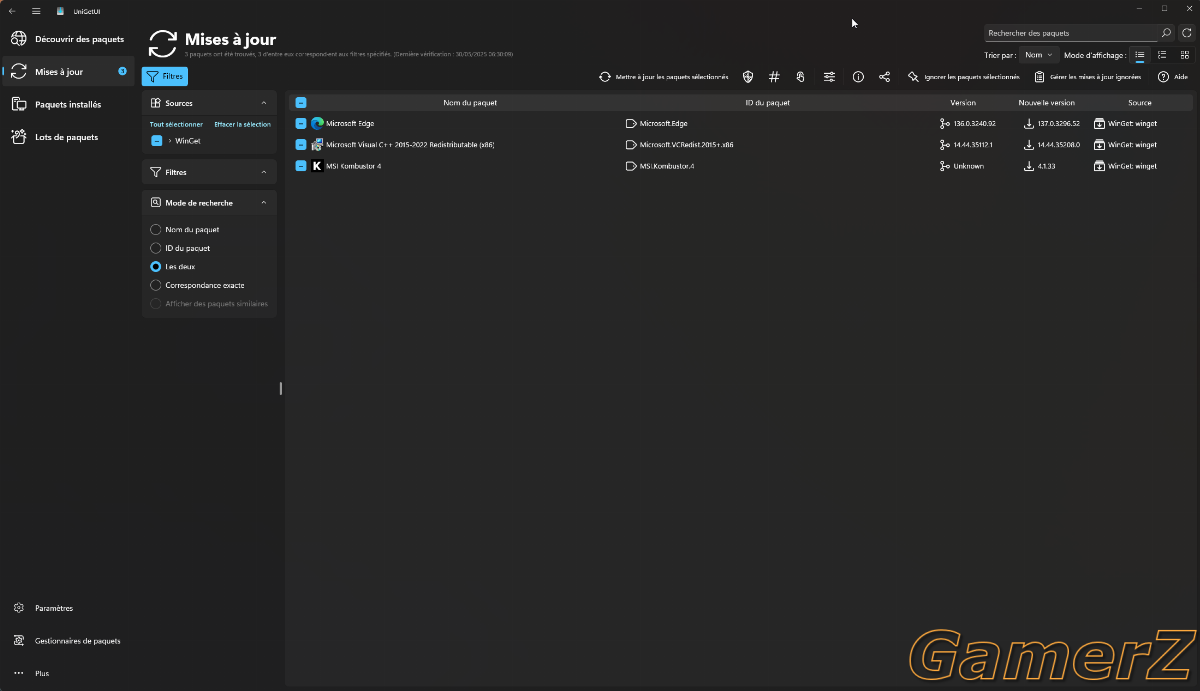
Task: Sort by the Nom du paquet column header
Action: (x=470, y=102)
